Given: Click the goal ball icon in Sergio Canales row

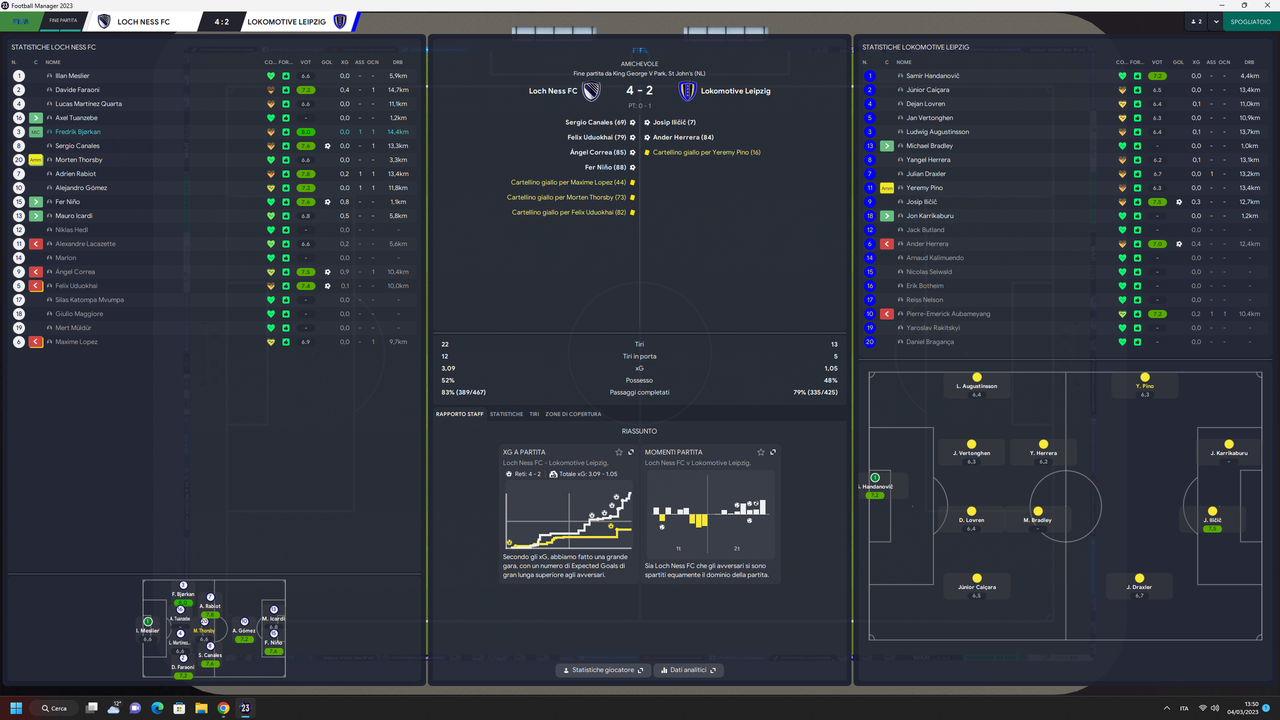Looking at the screenshot, I should tap(327, 146).
